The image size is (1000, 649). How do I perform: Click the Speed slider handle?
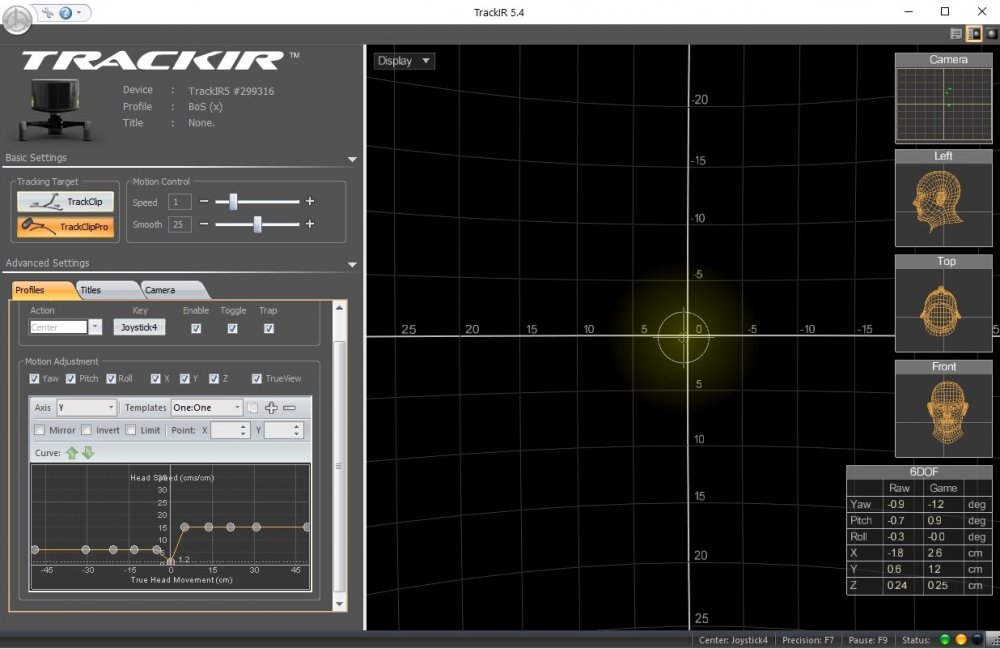pyautogui.click(x=233, y=202)
